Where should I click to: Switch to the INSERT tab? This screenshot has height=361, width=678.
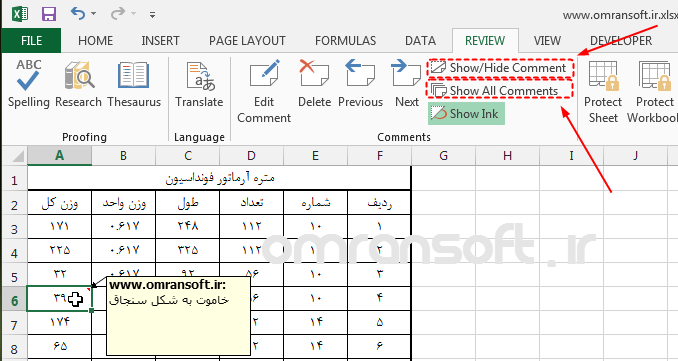click(160, 41)
